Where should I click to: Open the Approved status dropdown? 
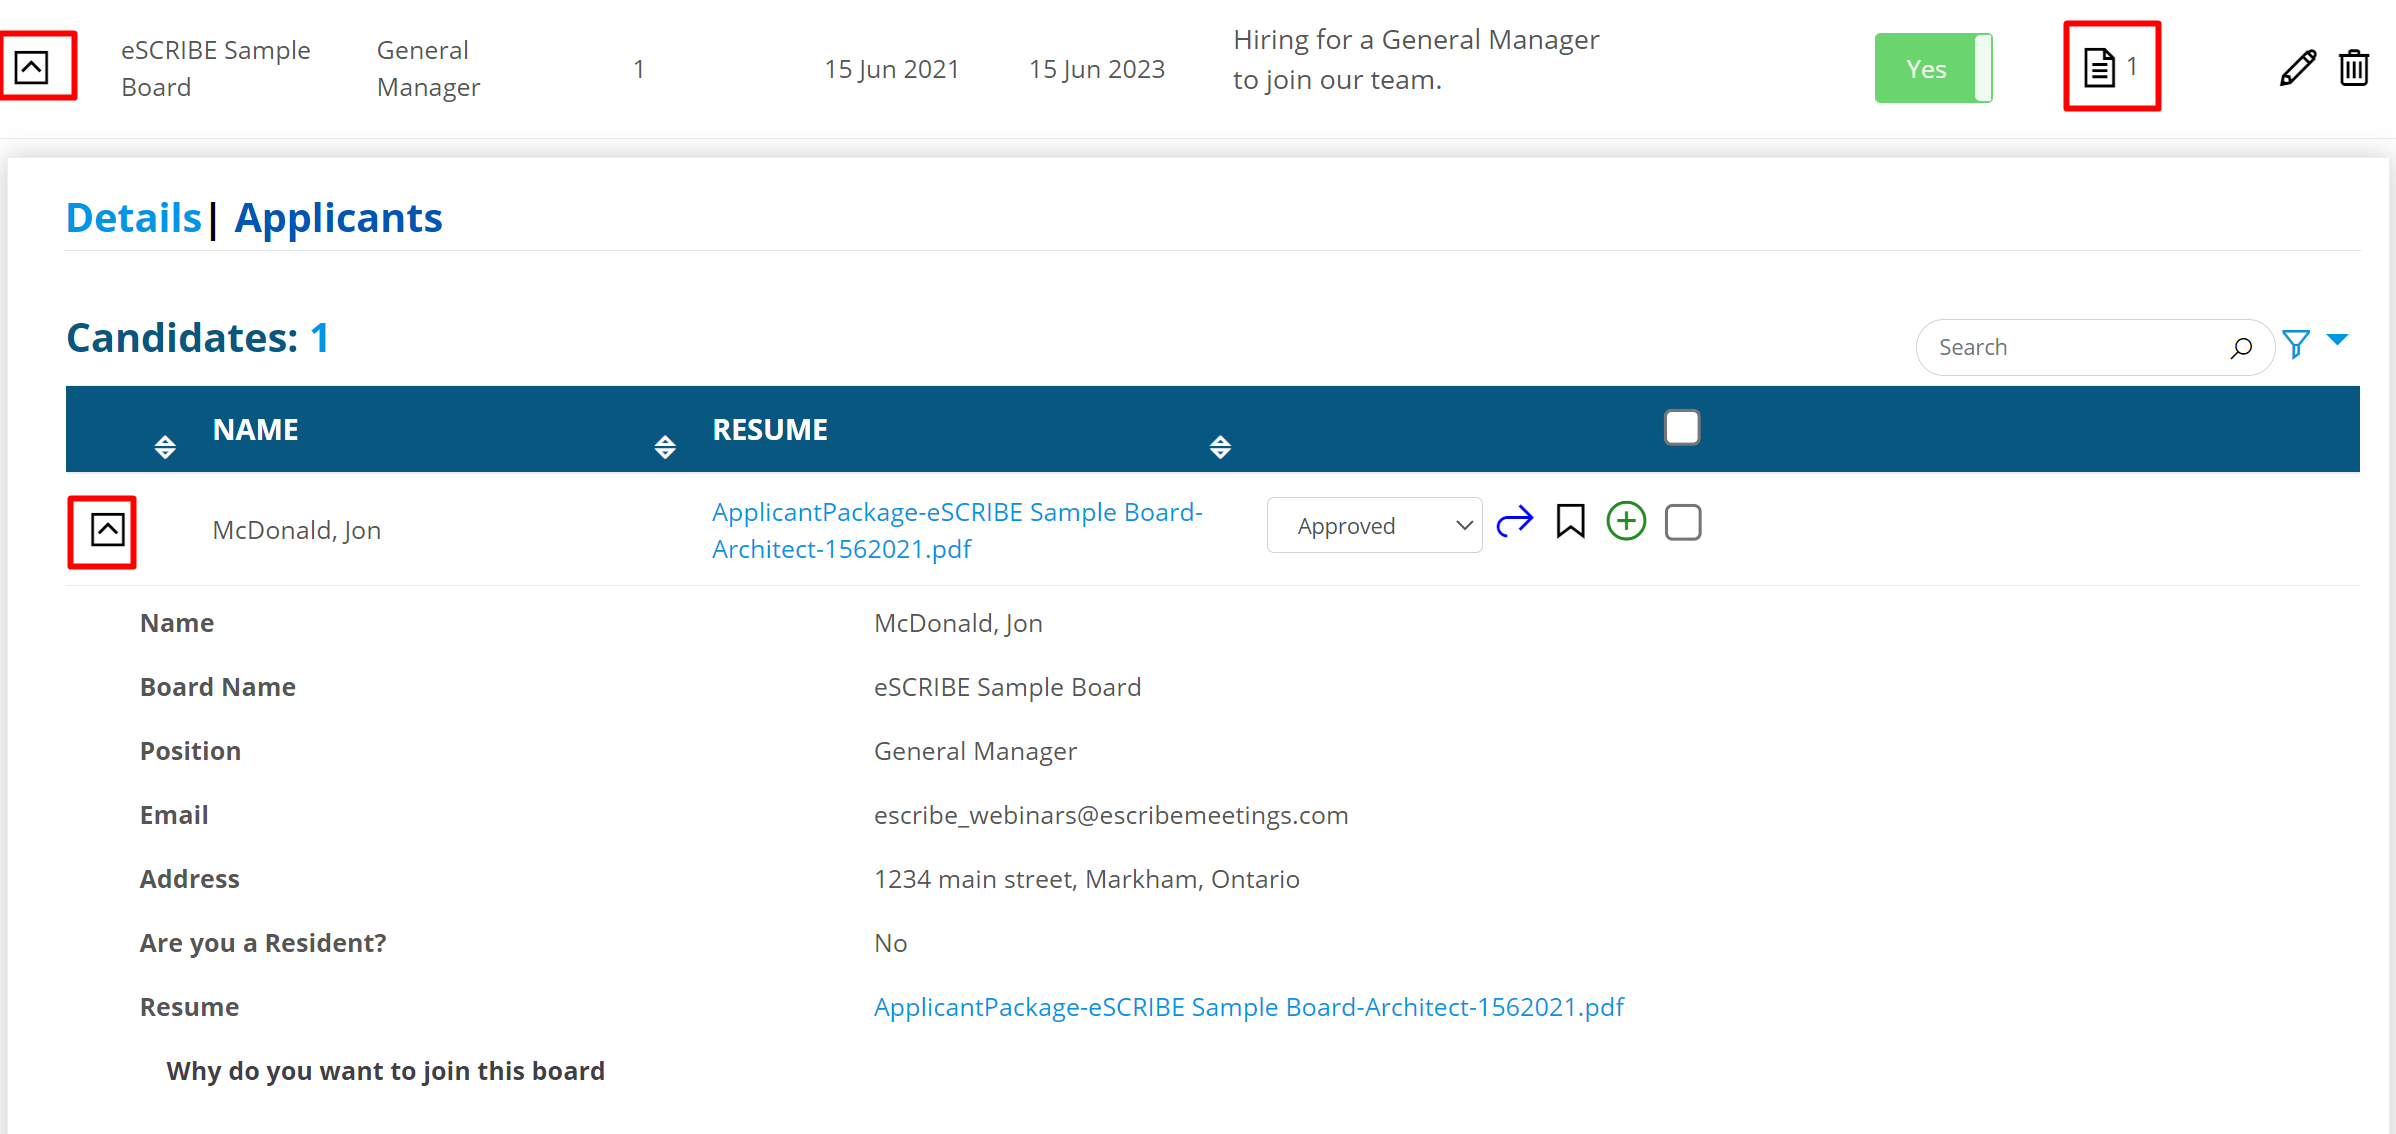click(x=1373, y=525)
